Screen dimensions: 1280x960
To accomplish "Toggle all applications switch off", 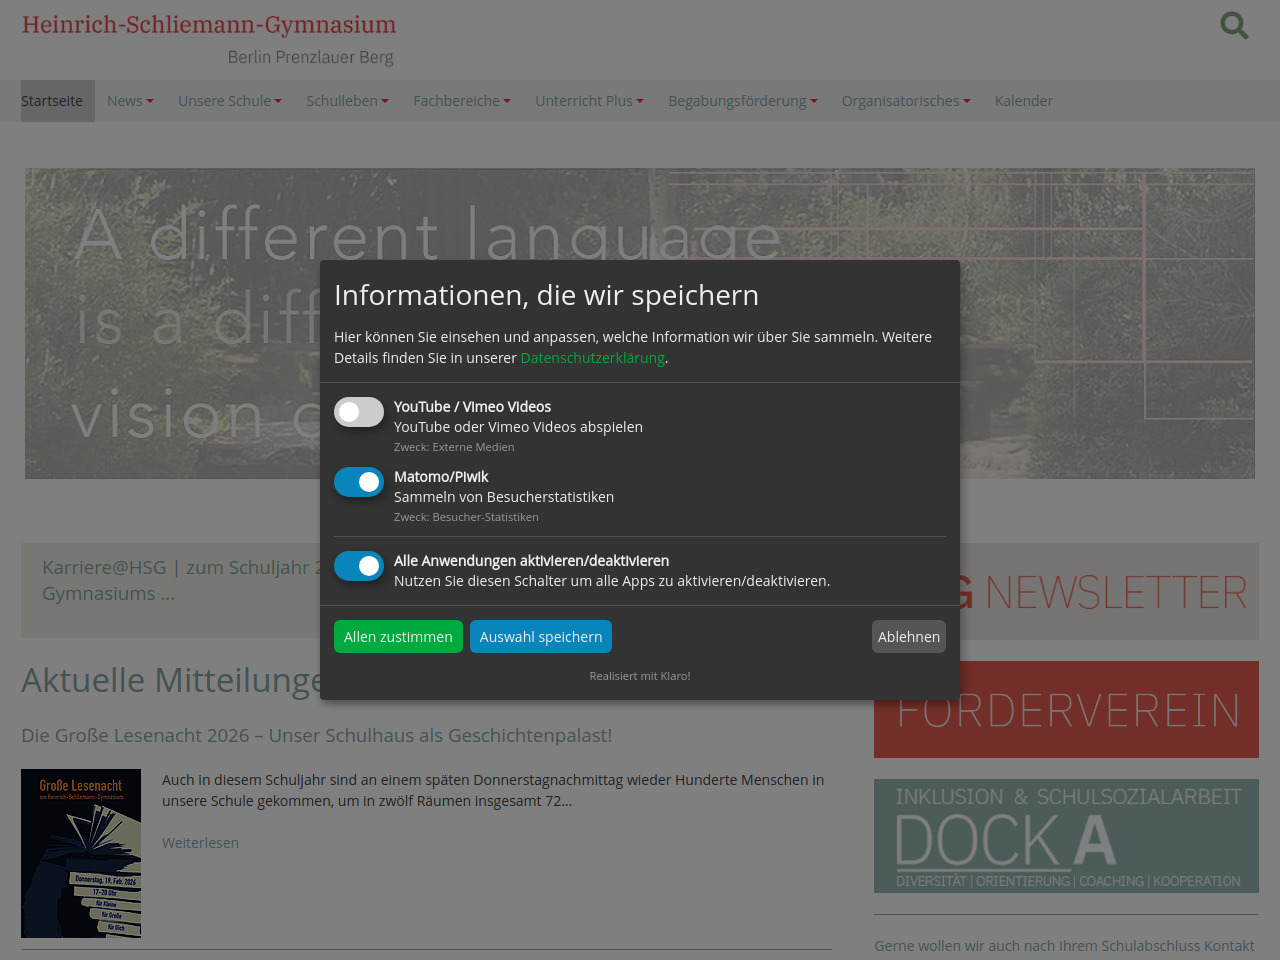I will 359,566.
